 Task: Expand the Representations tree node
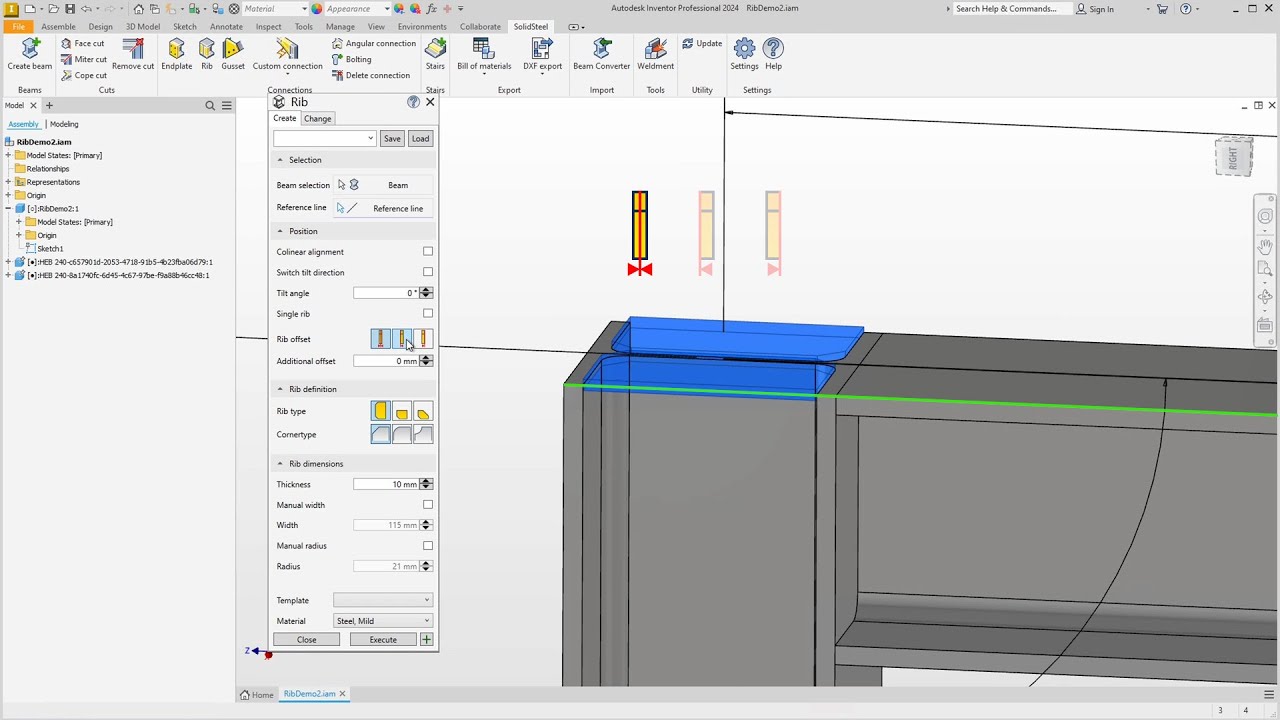coord(8,182)
